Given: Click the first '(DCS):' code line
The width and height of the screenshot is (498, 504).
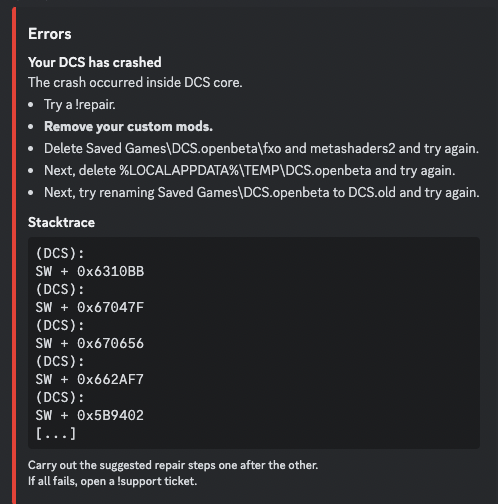Looking at the screenshot, I should coord(60,254).
